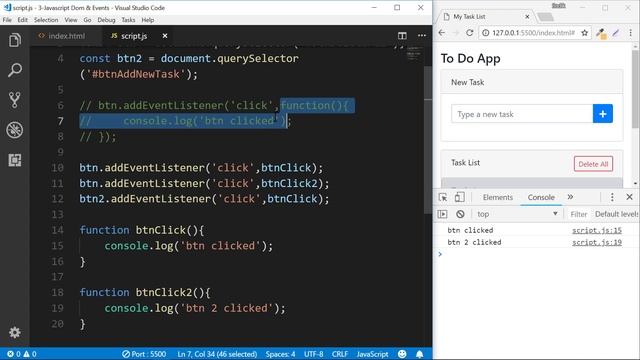The height and width of the screenshot is (360, 640).
Task: Open the Extensions view
Action: point(15,160)
